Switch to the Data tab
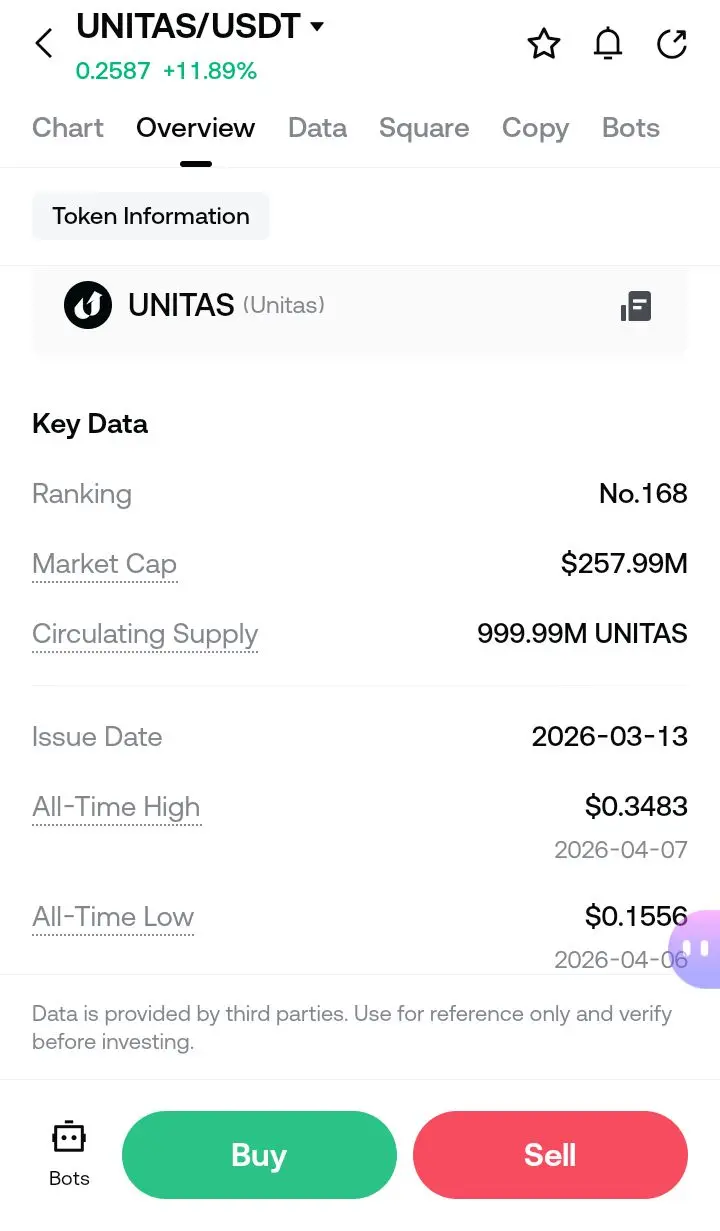 (x=317, y=128)
